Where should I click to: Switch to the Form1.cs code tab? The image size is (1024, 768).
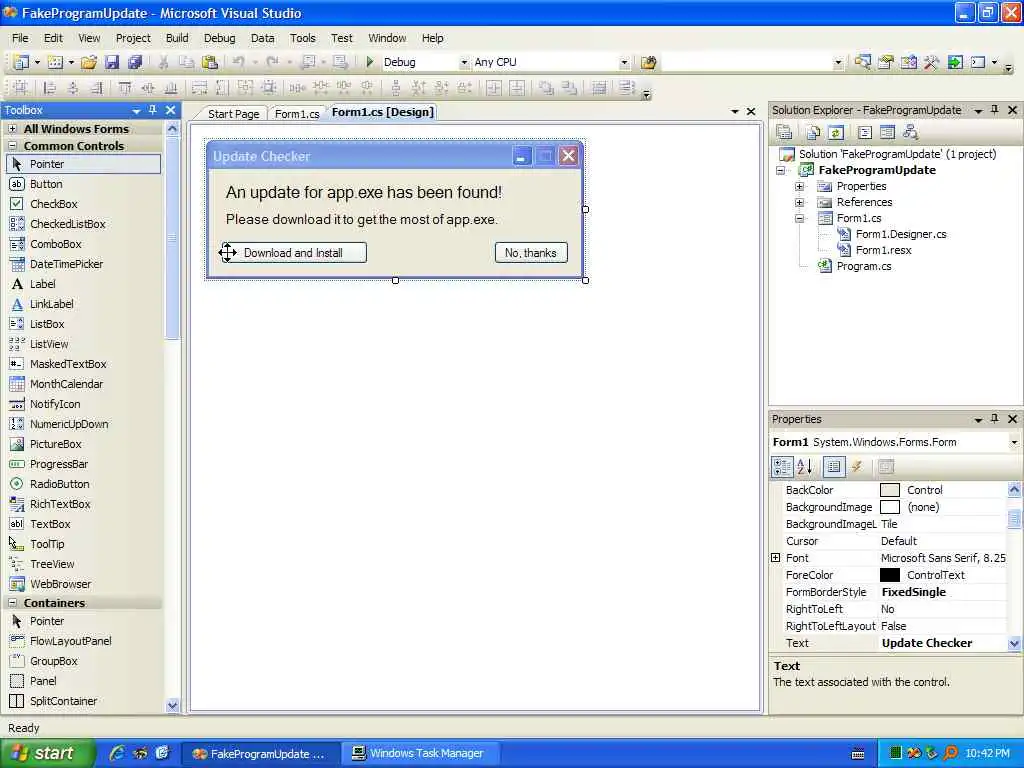tap(296, 114)
